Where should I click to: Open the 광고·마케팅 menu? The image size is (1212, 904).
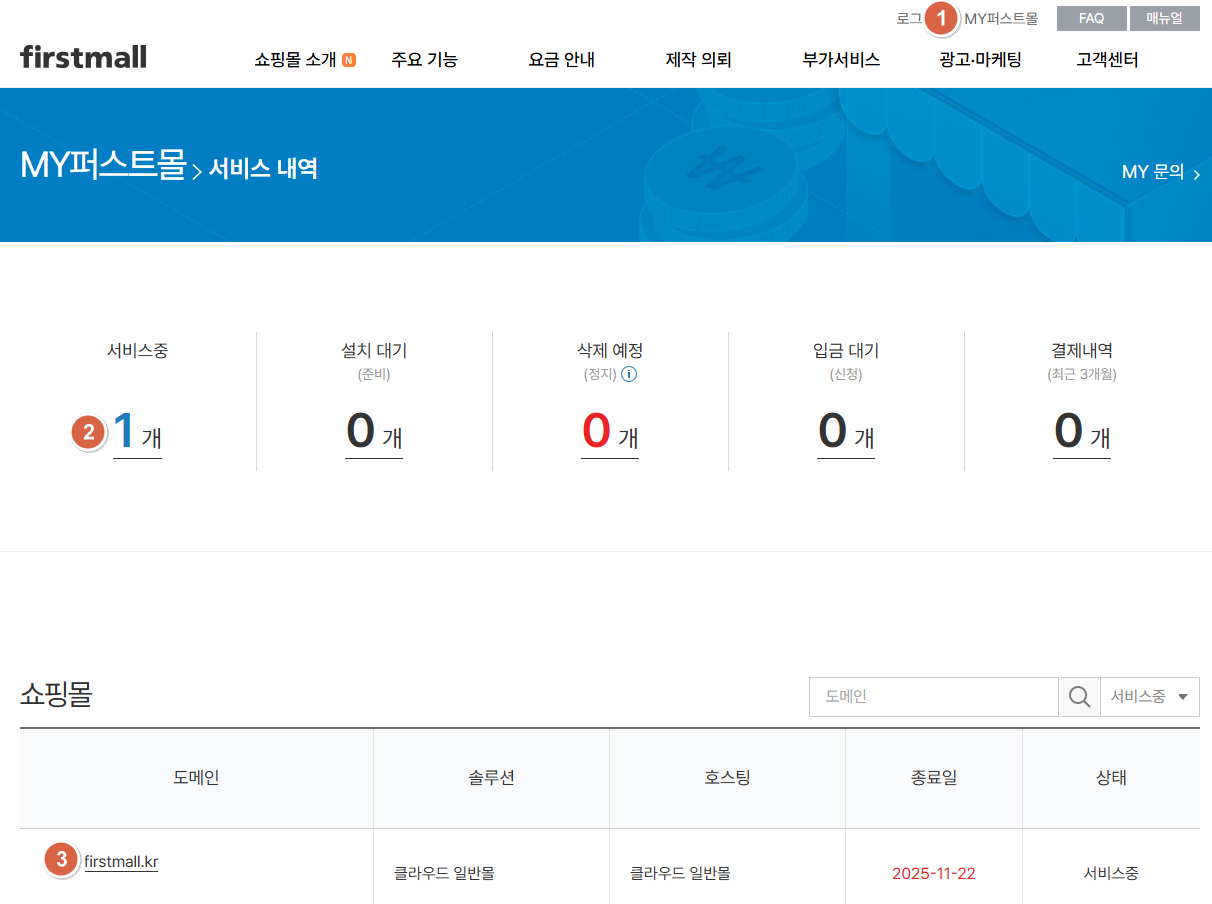980,60
